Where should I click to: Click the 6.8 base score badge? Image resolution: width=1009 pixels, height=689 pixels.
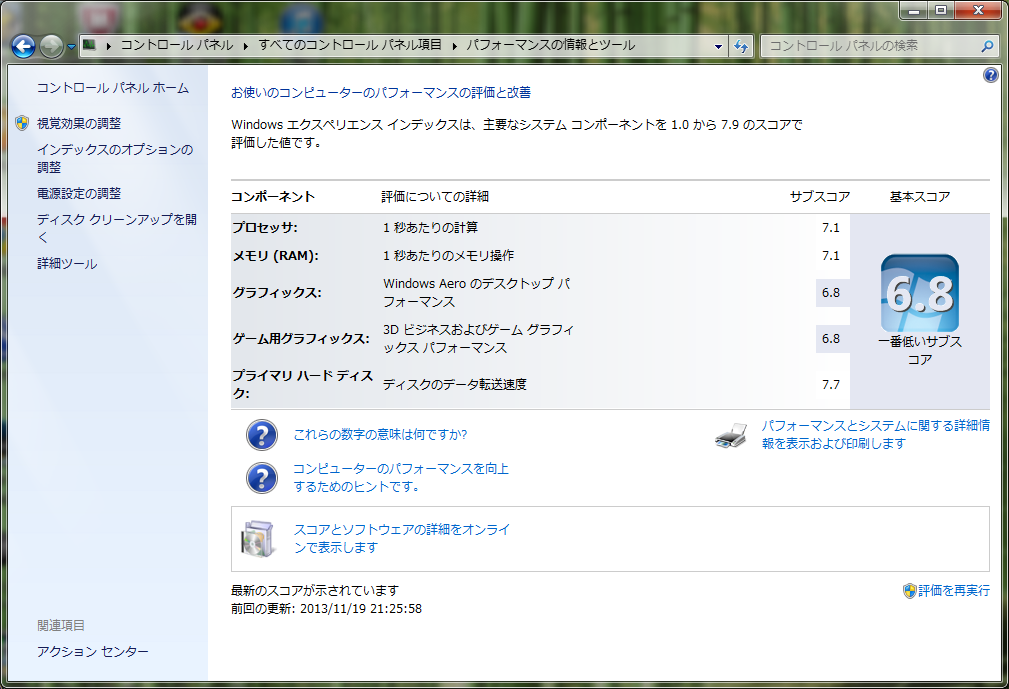click(920, 293)
